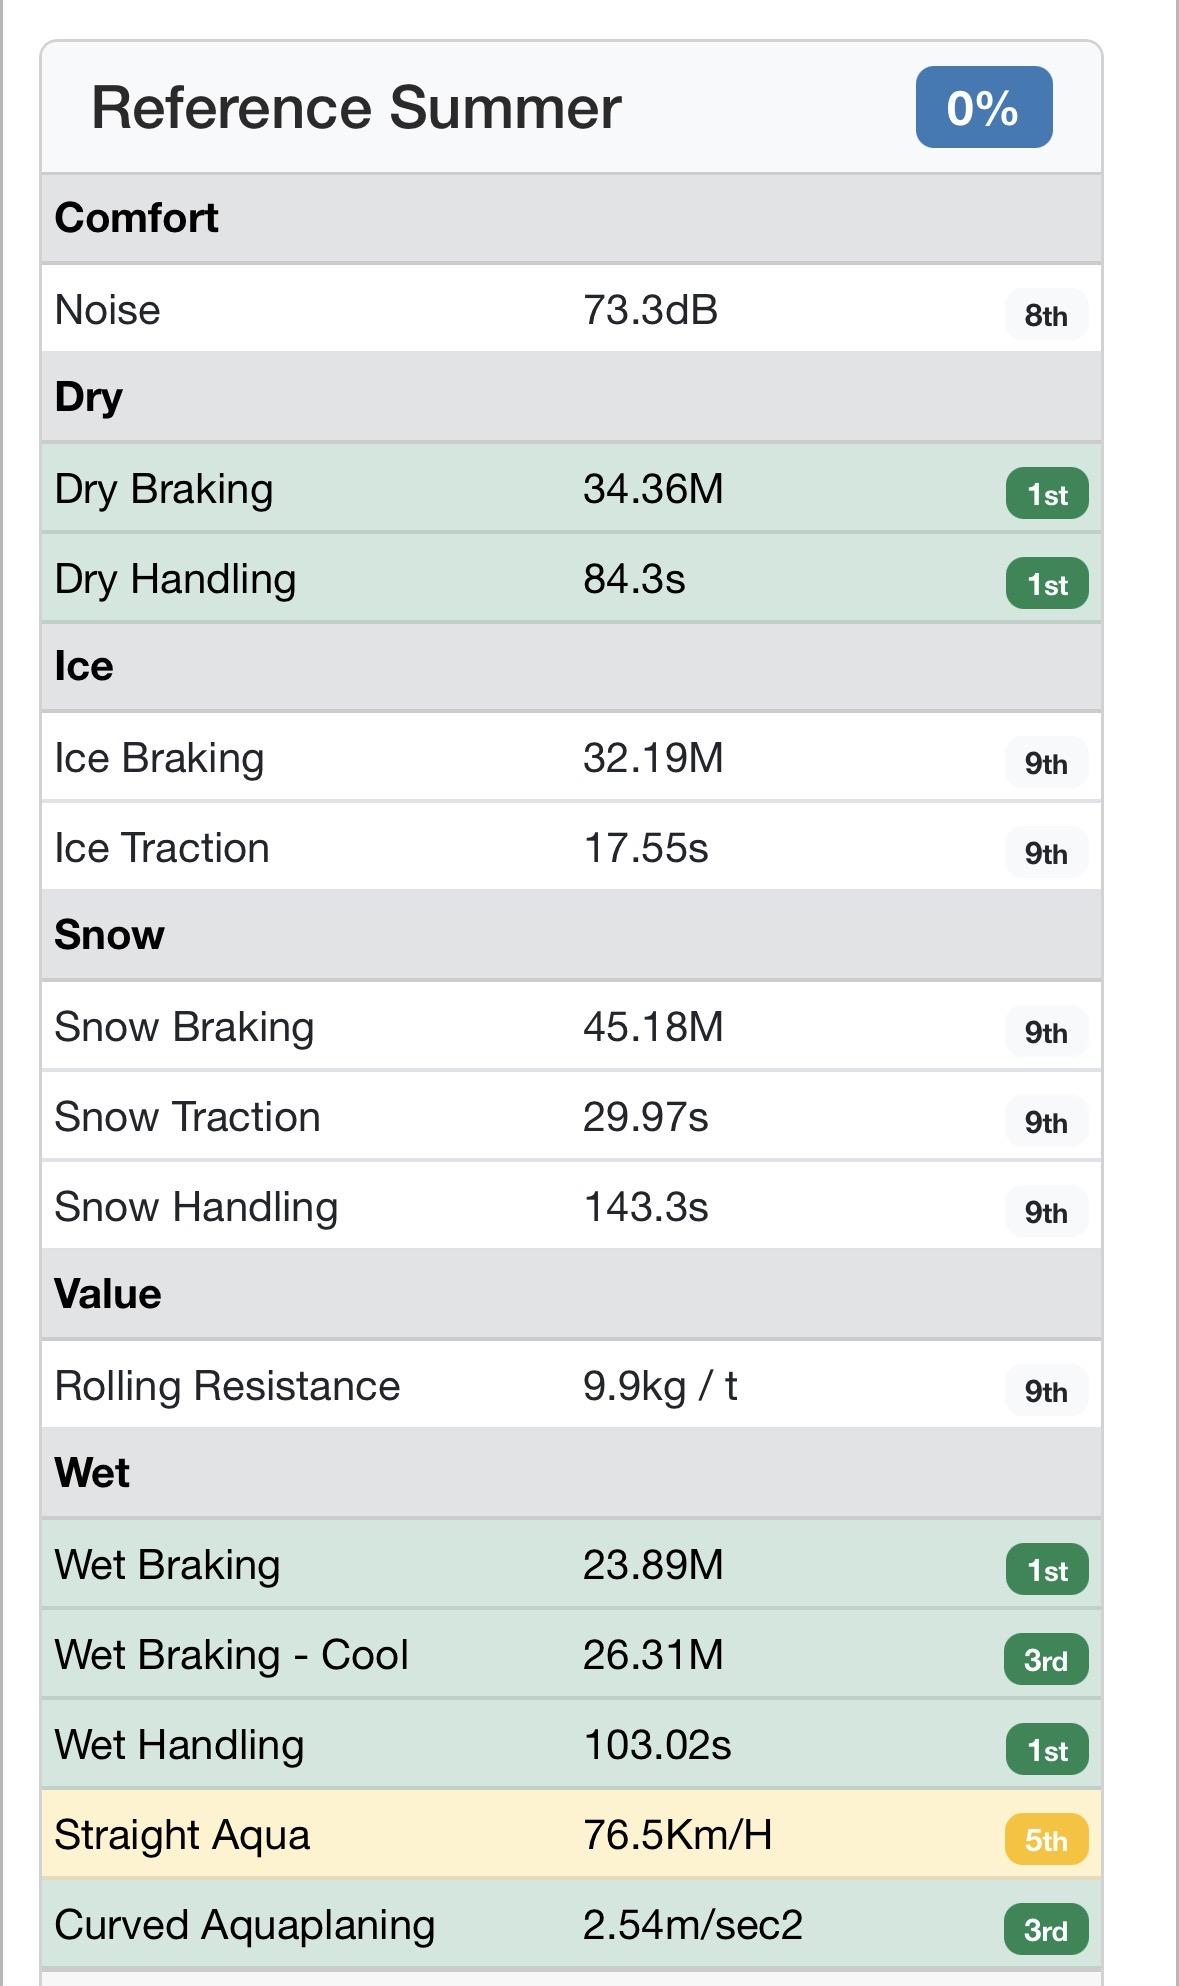Tap the Wet Braking 1st badge

point(1046,1570)
